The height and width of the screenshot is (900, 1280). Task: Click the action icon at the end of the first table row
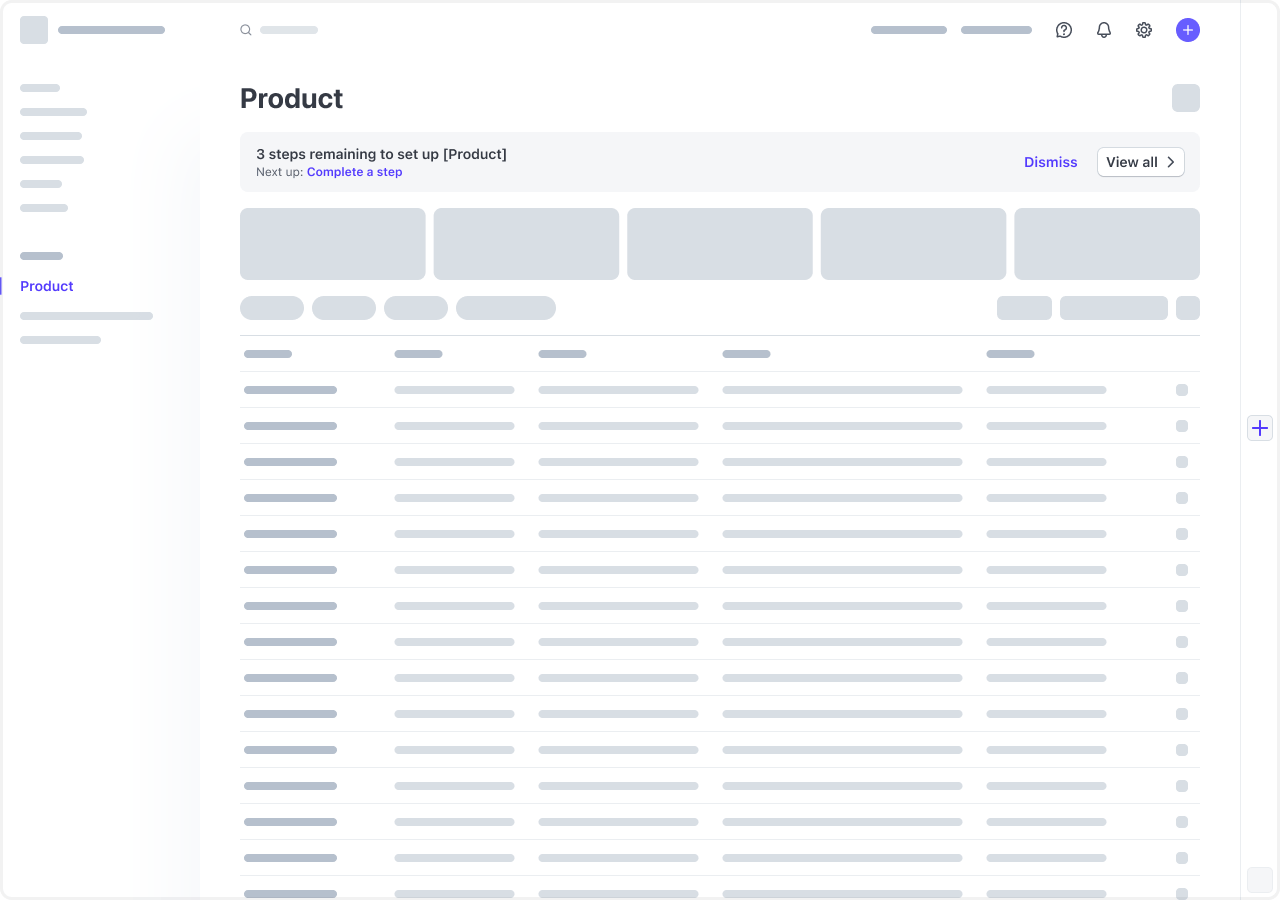[x=1182, y=390]
